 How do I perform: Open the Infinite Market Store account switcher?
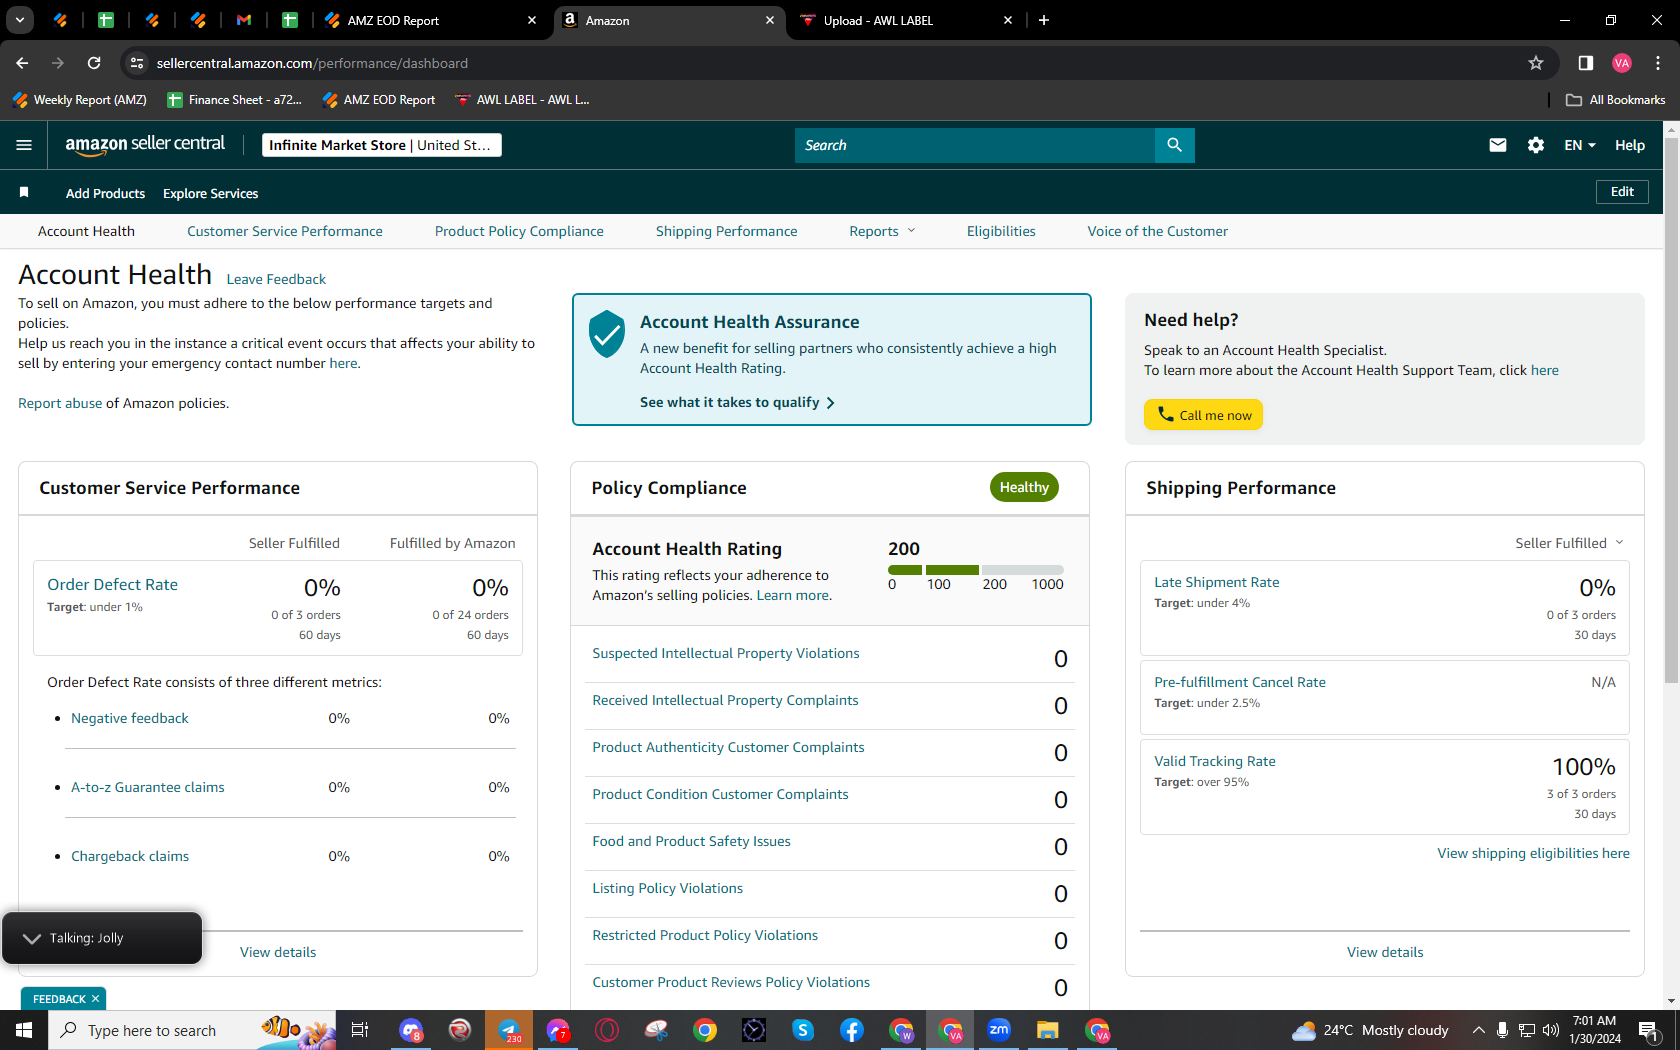[381, 145]
